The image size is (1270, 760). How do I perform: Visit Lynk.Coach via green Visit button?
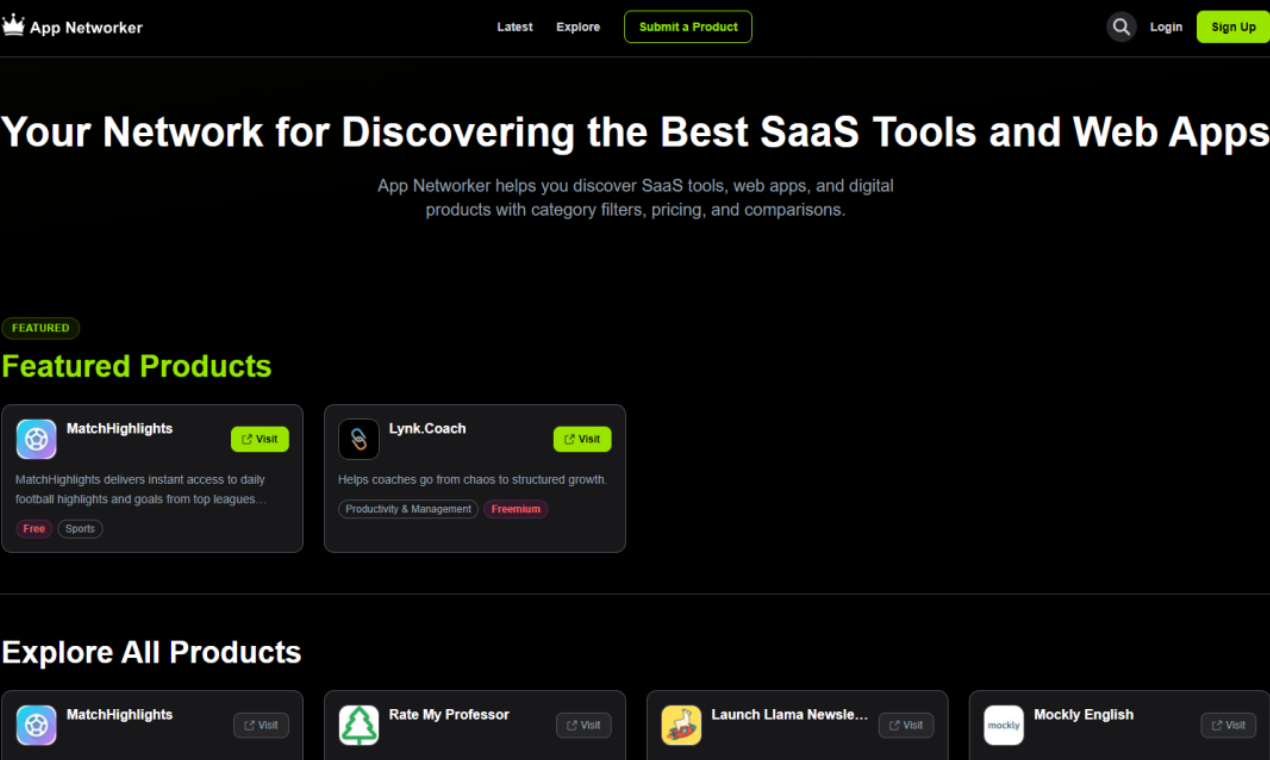tap(582, 439)
